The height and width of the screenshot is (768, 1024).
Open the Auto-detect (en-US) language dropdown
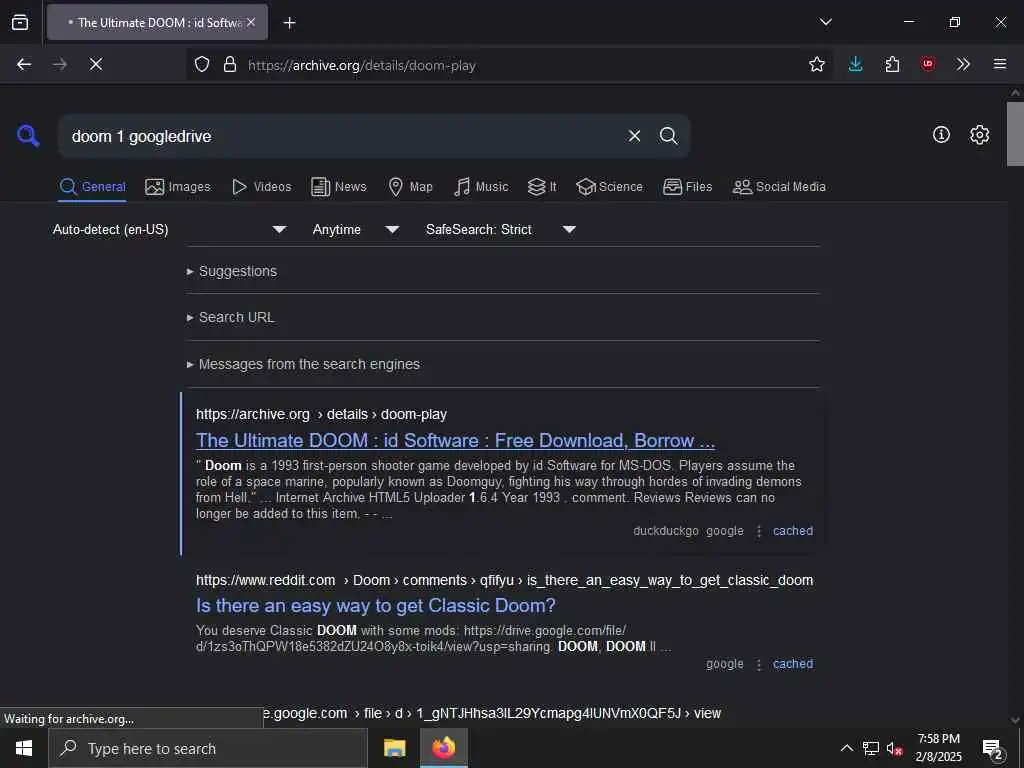click(x=169, y=229)
